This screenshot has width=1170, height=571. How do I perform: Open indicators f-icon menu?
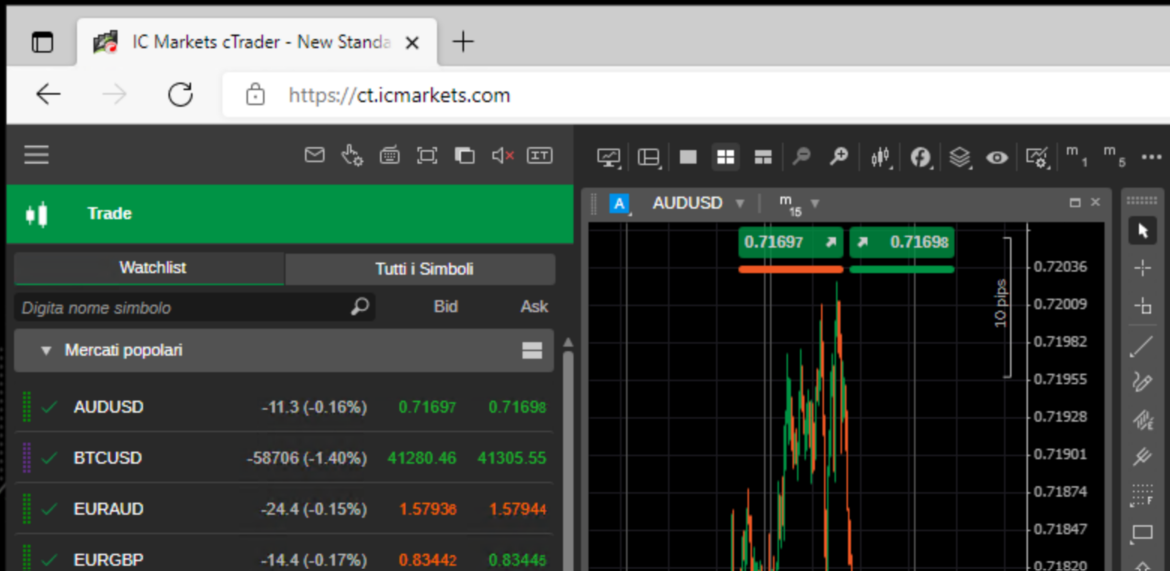922,157
